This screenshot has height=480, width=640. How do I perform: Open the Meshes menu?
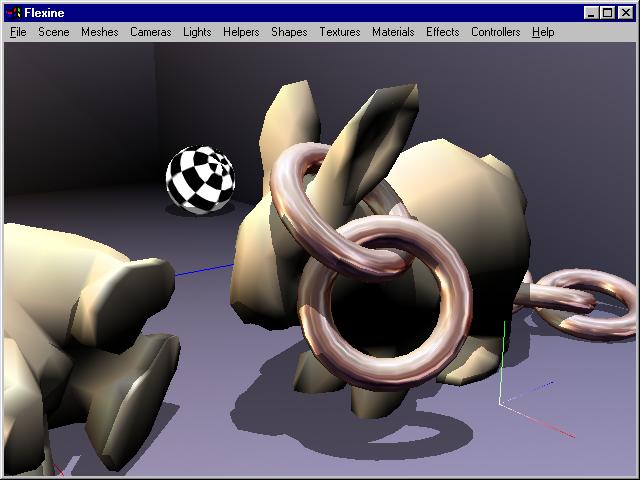point(100,32)
